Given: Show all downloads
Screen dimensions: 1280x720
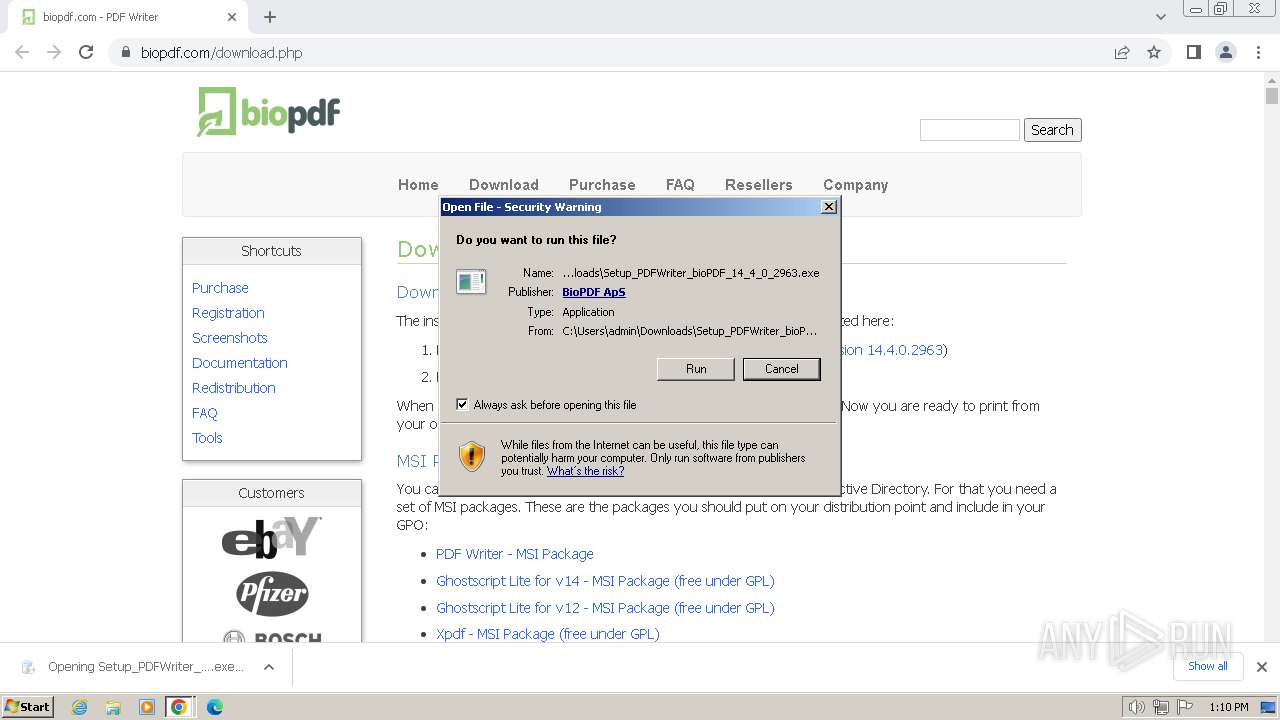Looking at the screenshot, I should coord(1208,666).
